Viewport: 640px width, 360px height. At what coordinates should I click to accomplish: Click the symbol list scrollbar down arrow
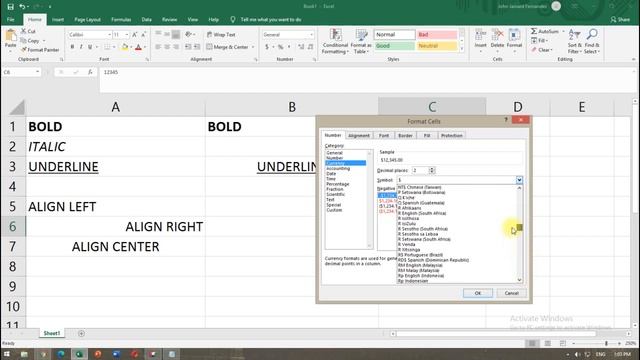(x=519, y=280)
